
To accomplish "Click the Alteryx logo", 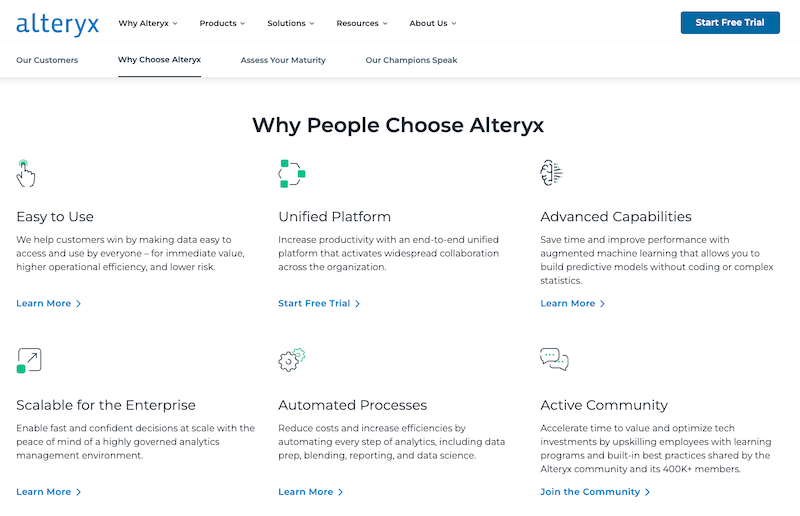I will coord(58,24).
